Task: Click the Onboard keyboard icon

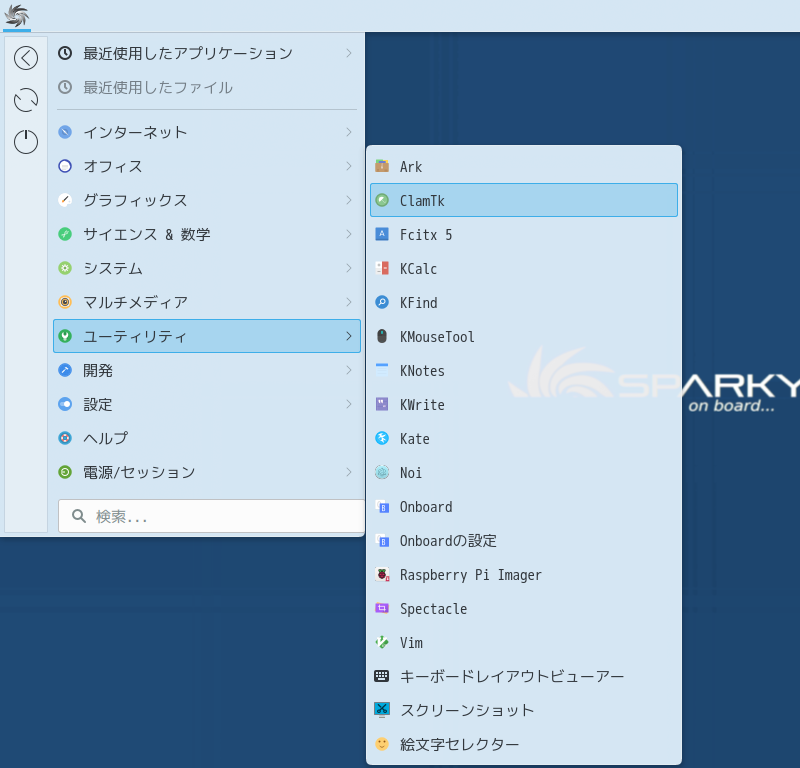Action: (382, 506)
